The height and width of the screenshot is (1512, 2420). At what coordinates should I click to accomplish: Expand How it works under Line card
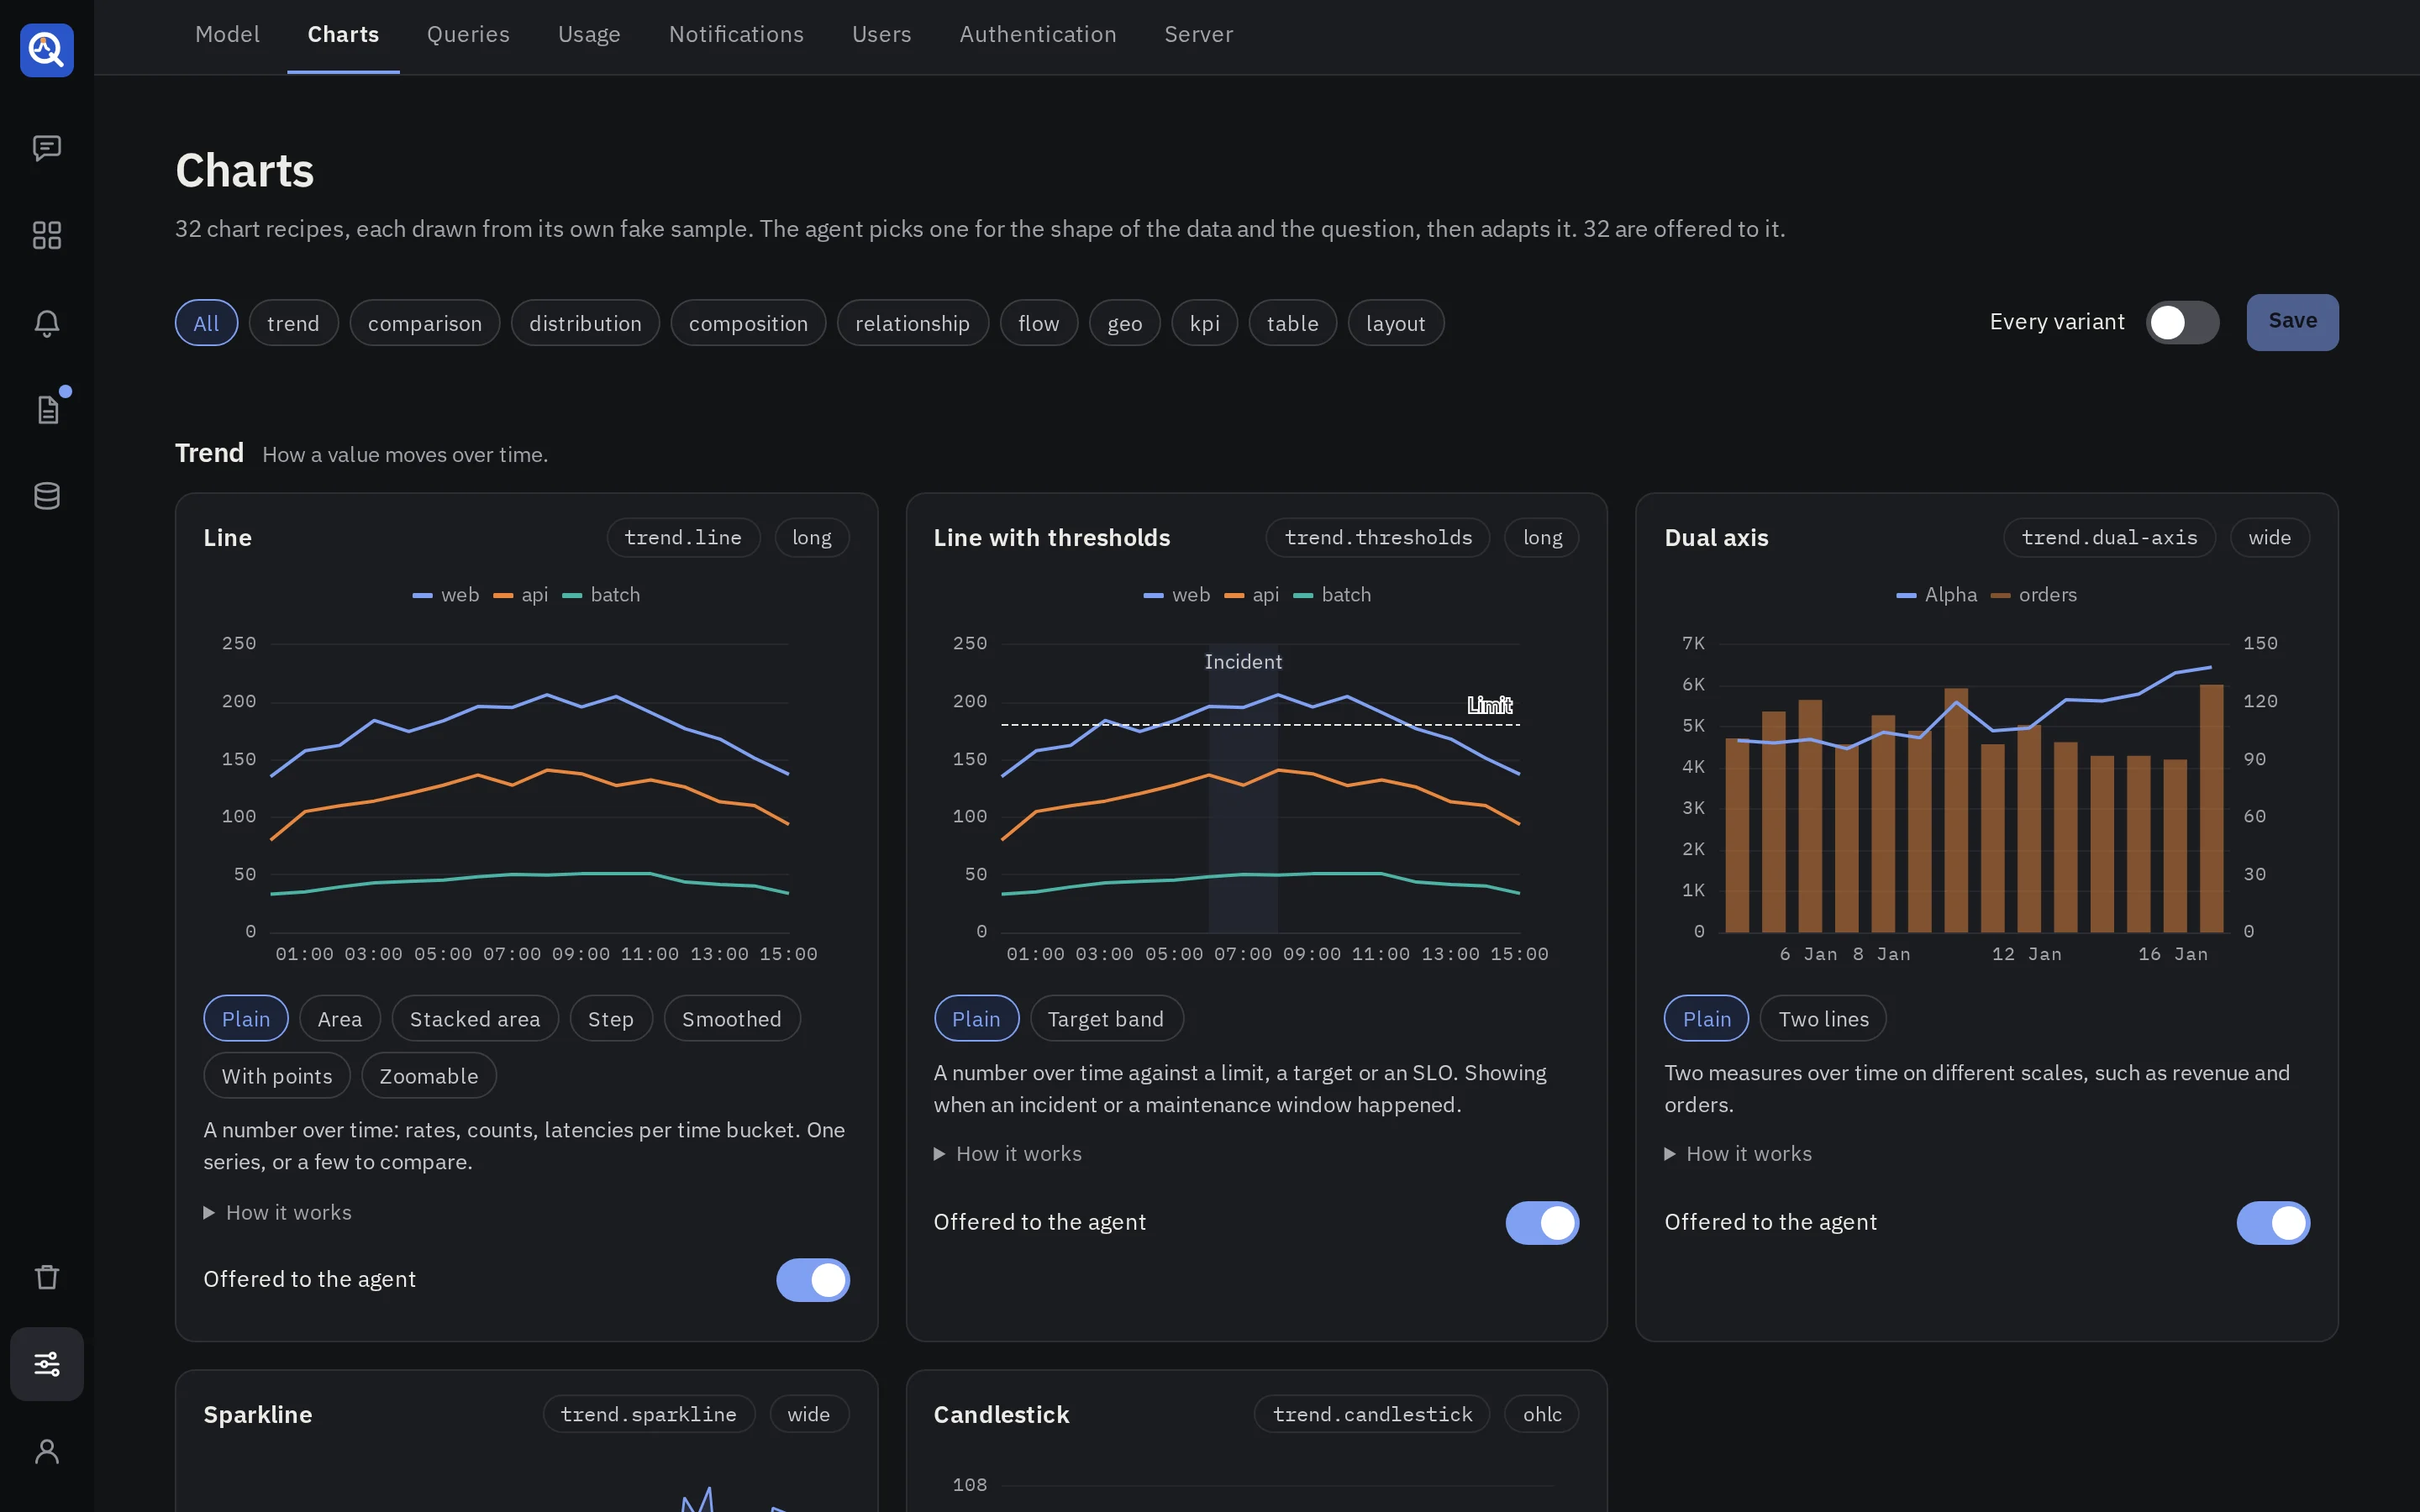click(278, 1212)
